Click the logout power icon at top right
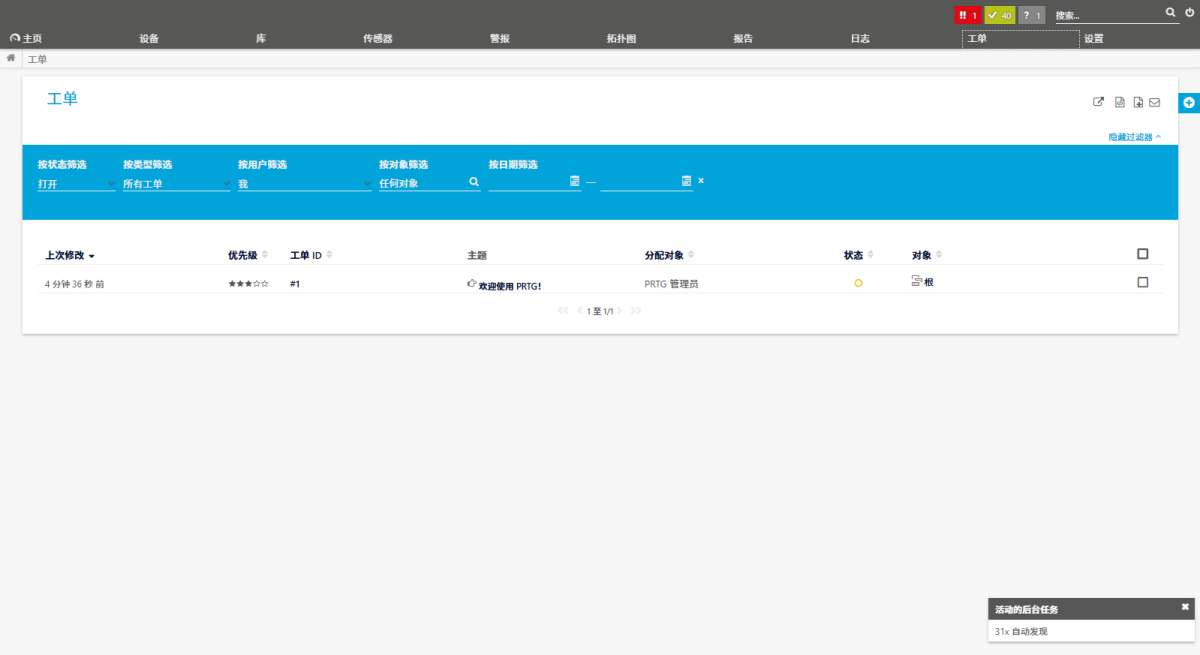 coord(1191,14)
